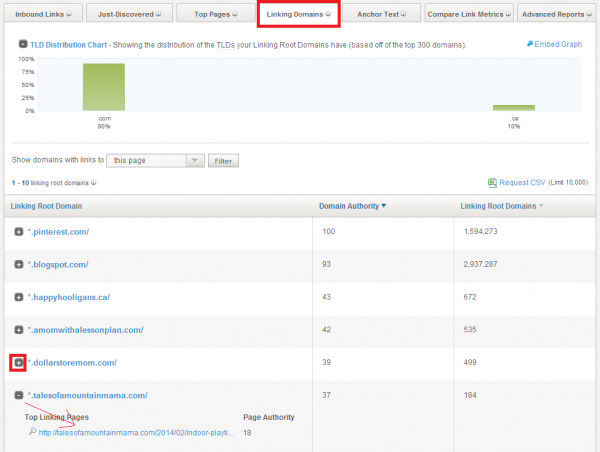The height and width of the screenshot is (452, 600).
Task: Click the Page Authority value 18
Action: coord(247,433)
